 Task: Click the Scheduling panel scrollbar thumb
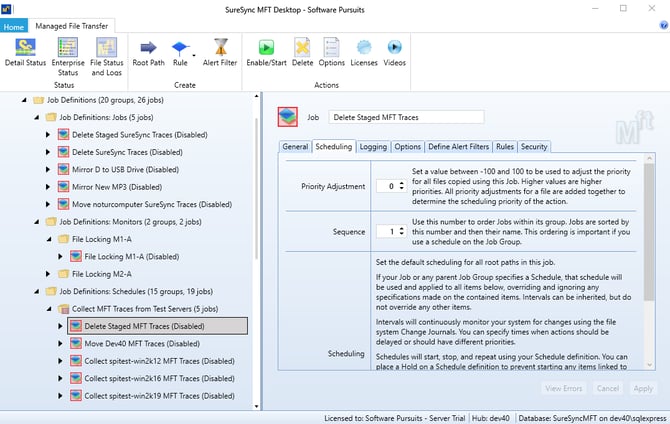[x=649, y=232]
